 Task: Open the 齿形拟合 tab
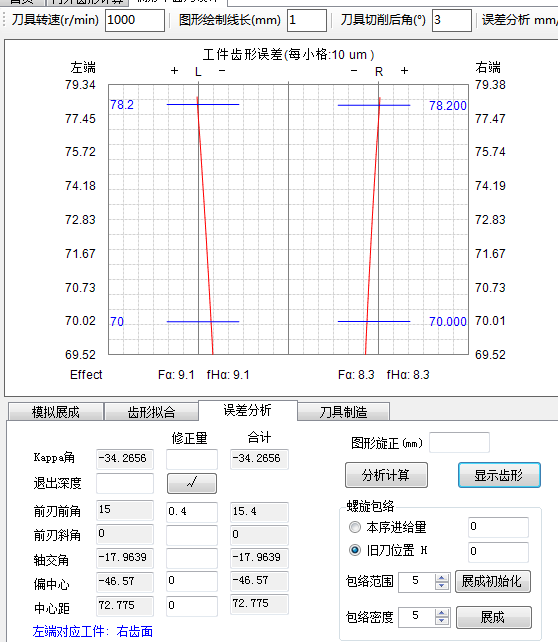pos(151,411)
